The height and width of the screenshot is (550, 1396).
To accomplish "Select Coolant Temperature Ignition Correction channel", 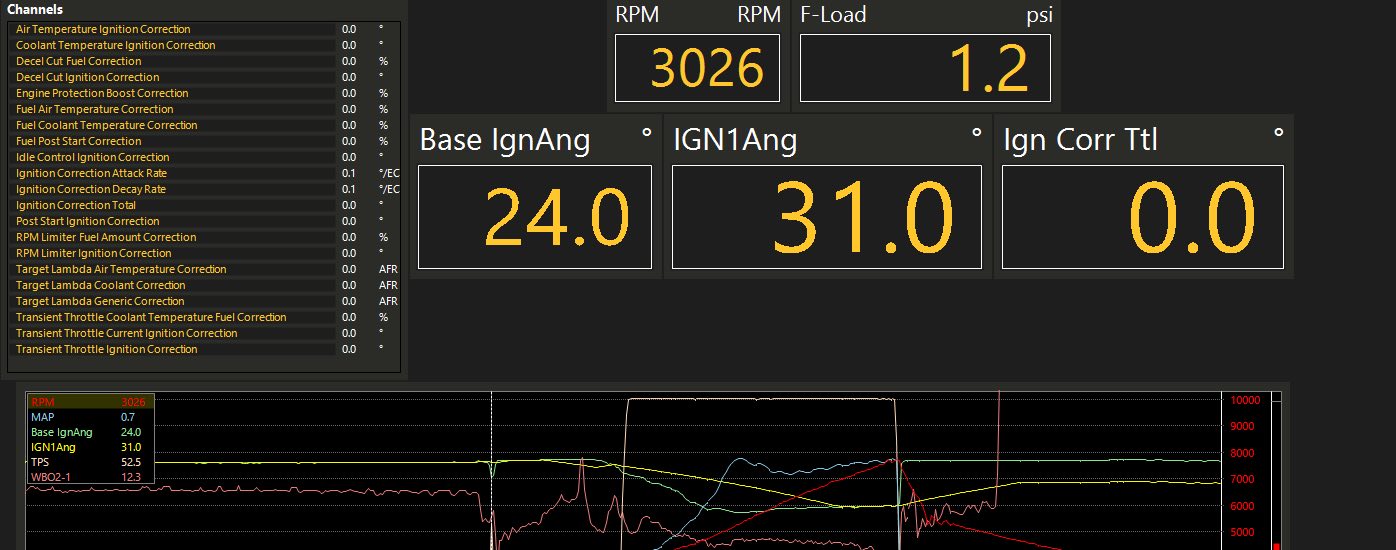I will pyautogui.click(x=204, y=45).
